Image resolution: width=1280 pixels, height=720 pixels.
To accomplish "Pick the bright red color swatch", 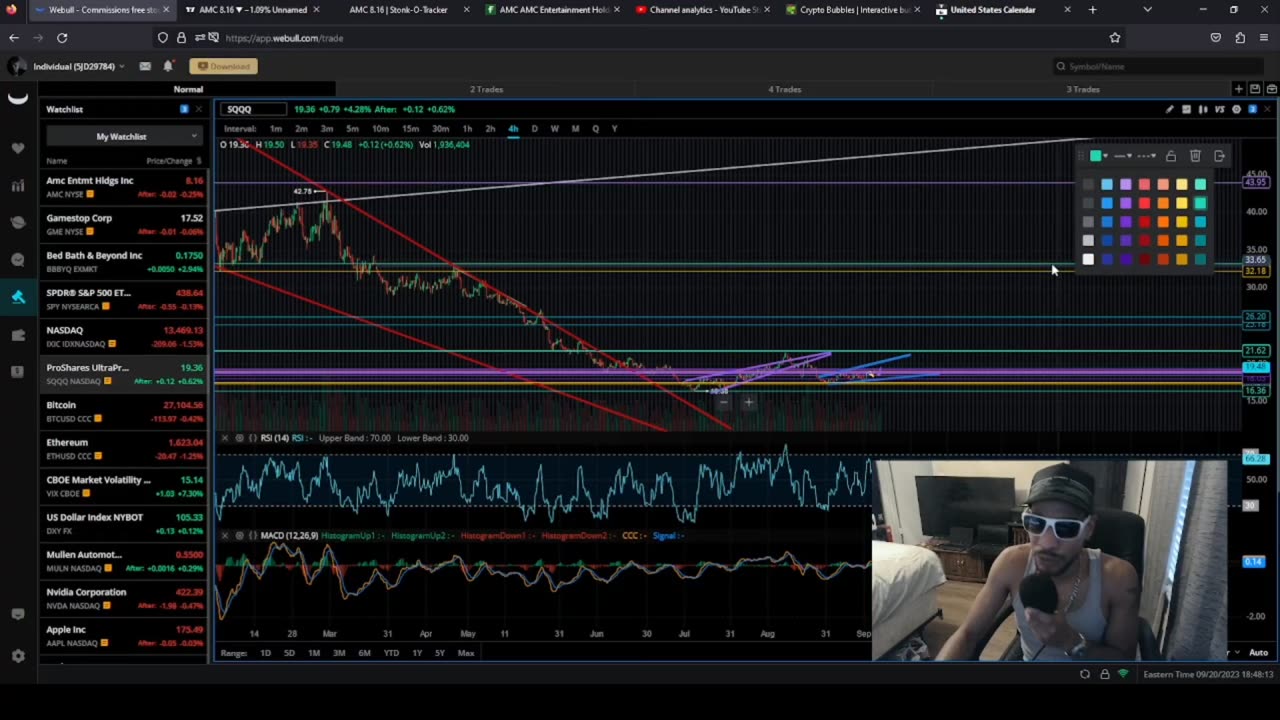I will 1144,203.
